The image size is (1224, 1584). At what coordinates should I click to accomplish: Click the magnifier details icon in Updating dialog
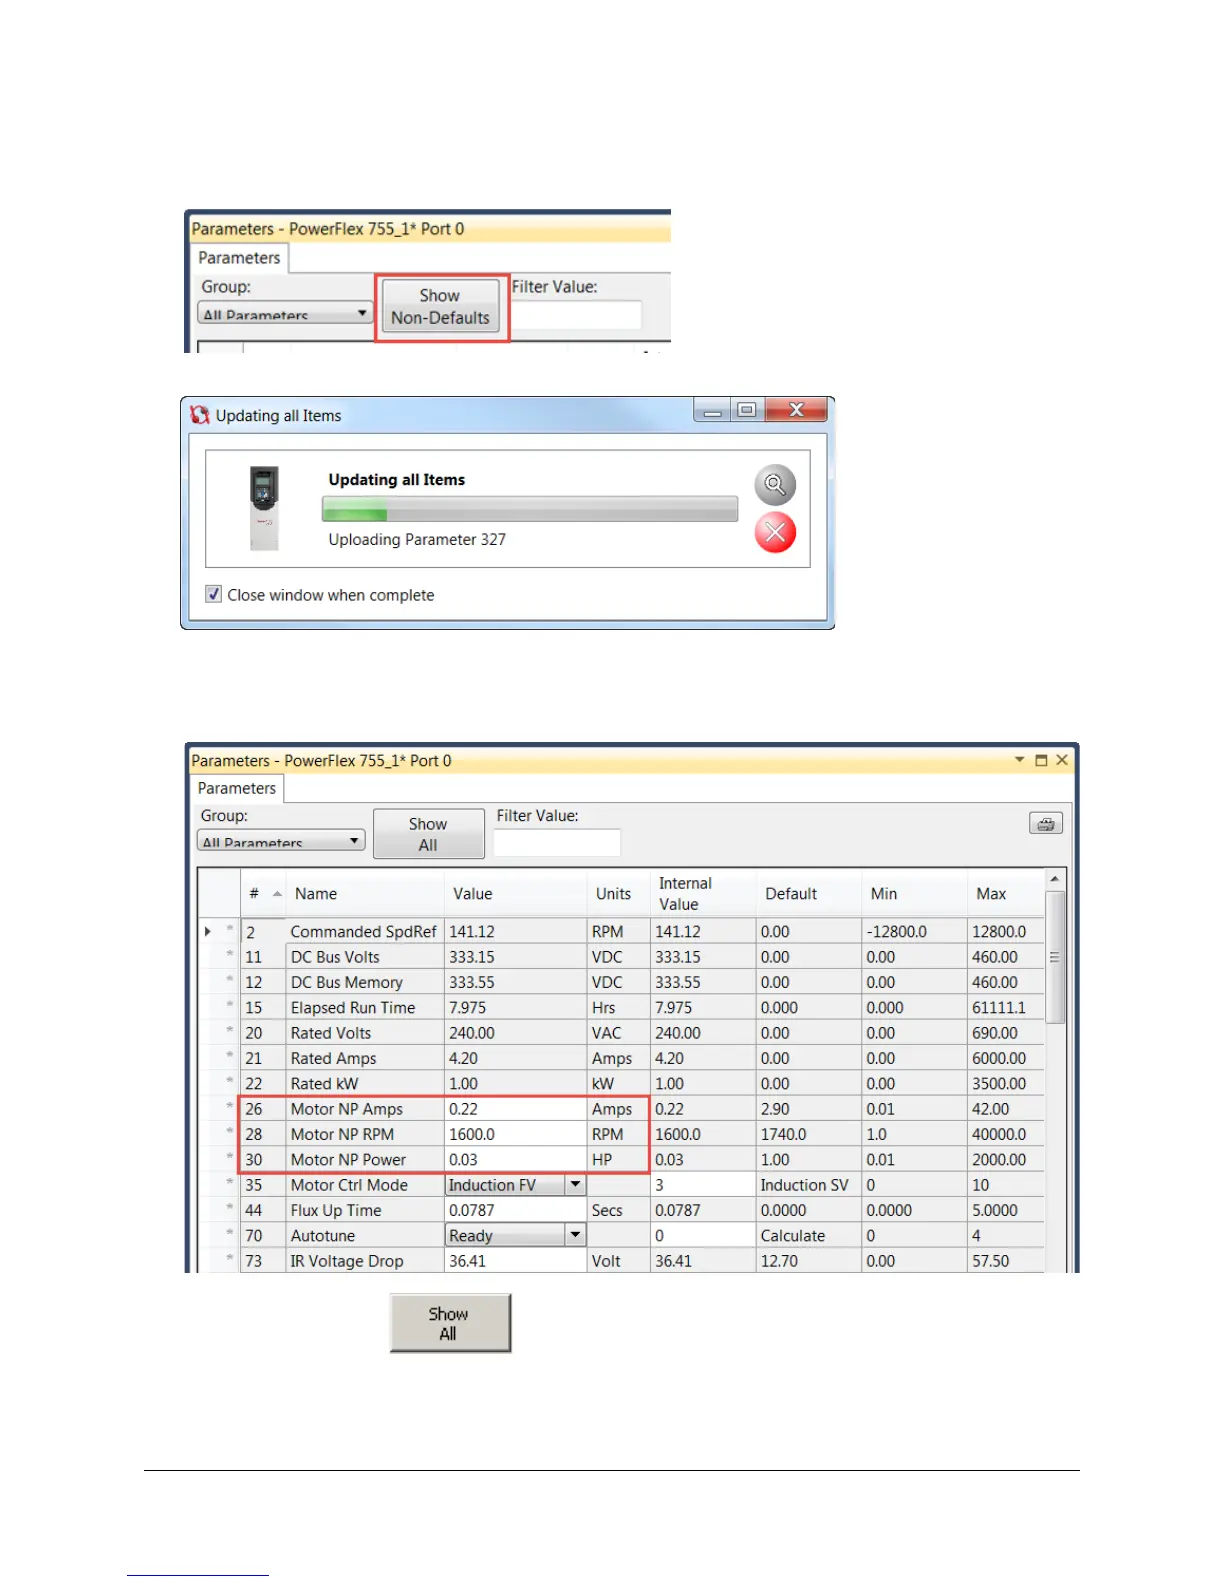(x=775, y=485)
